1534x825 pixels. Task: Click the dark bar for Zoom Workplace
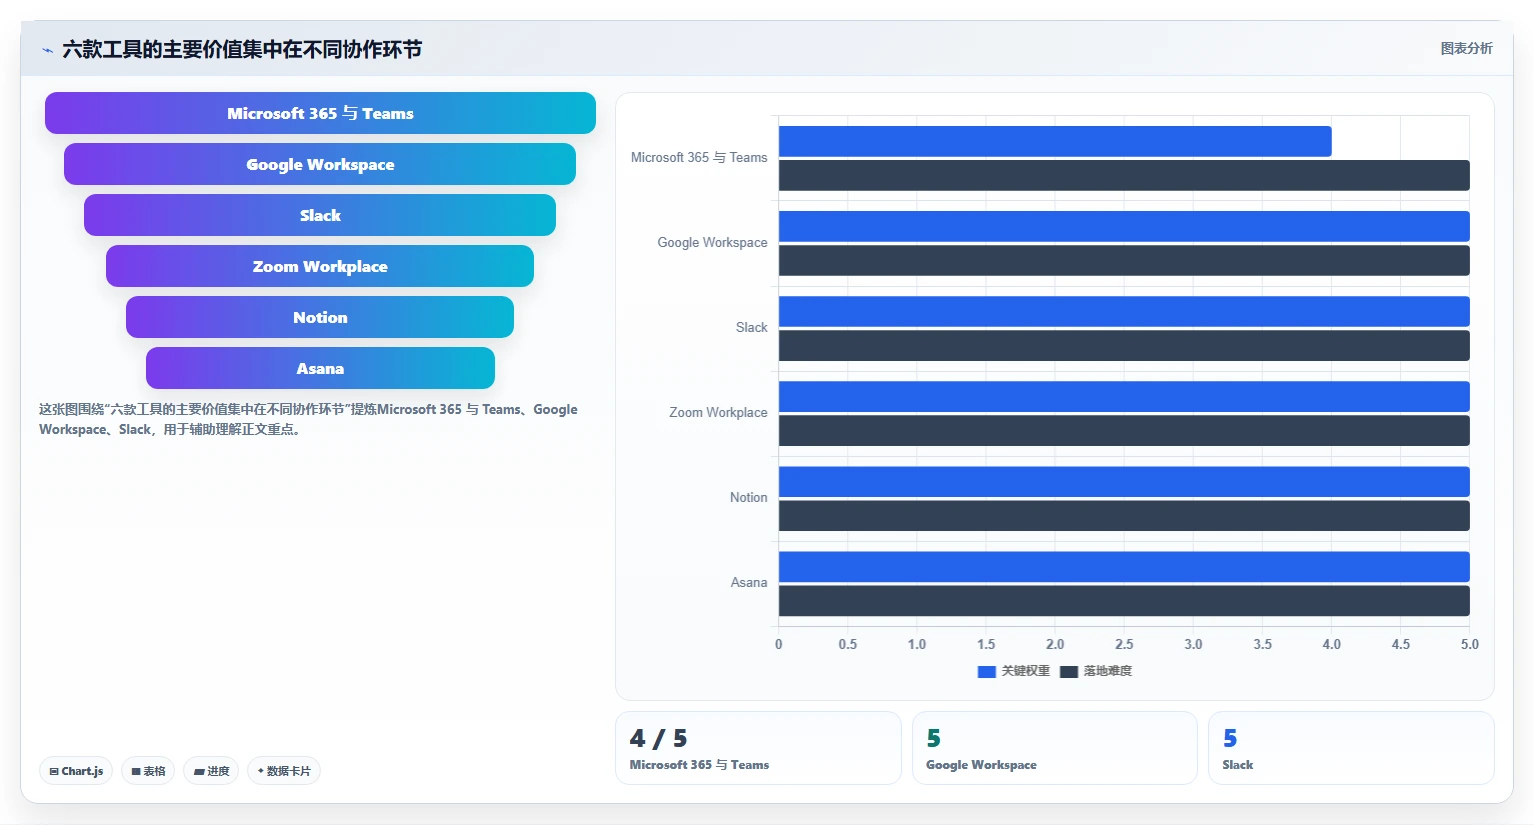pyautogui.click(x=1124, y=430)
